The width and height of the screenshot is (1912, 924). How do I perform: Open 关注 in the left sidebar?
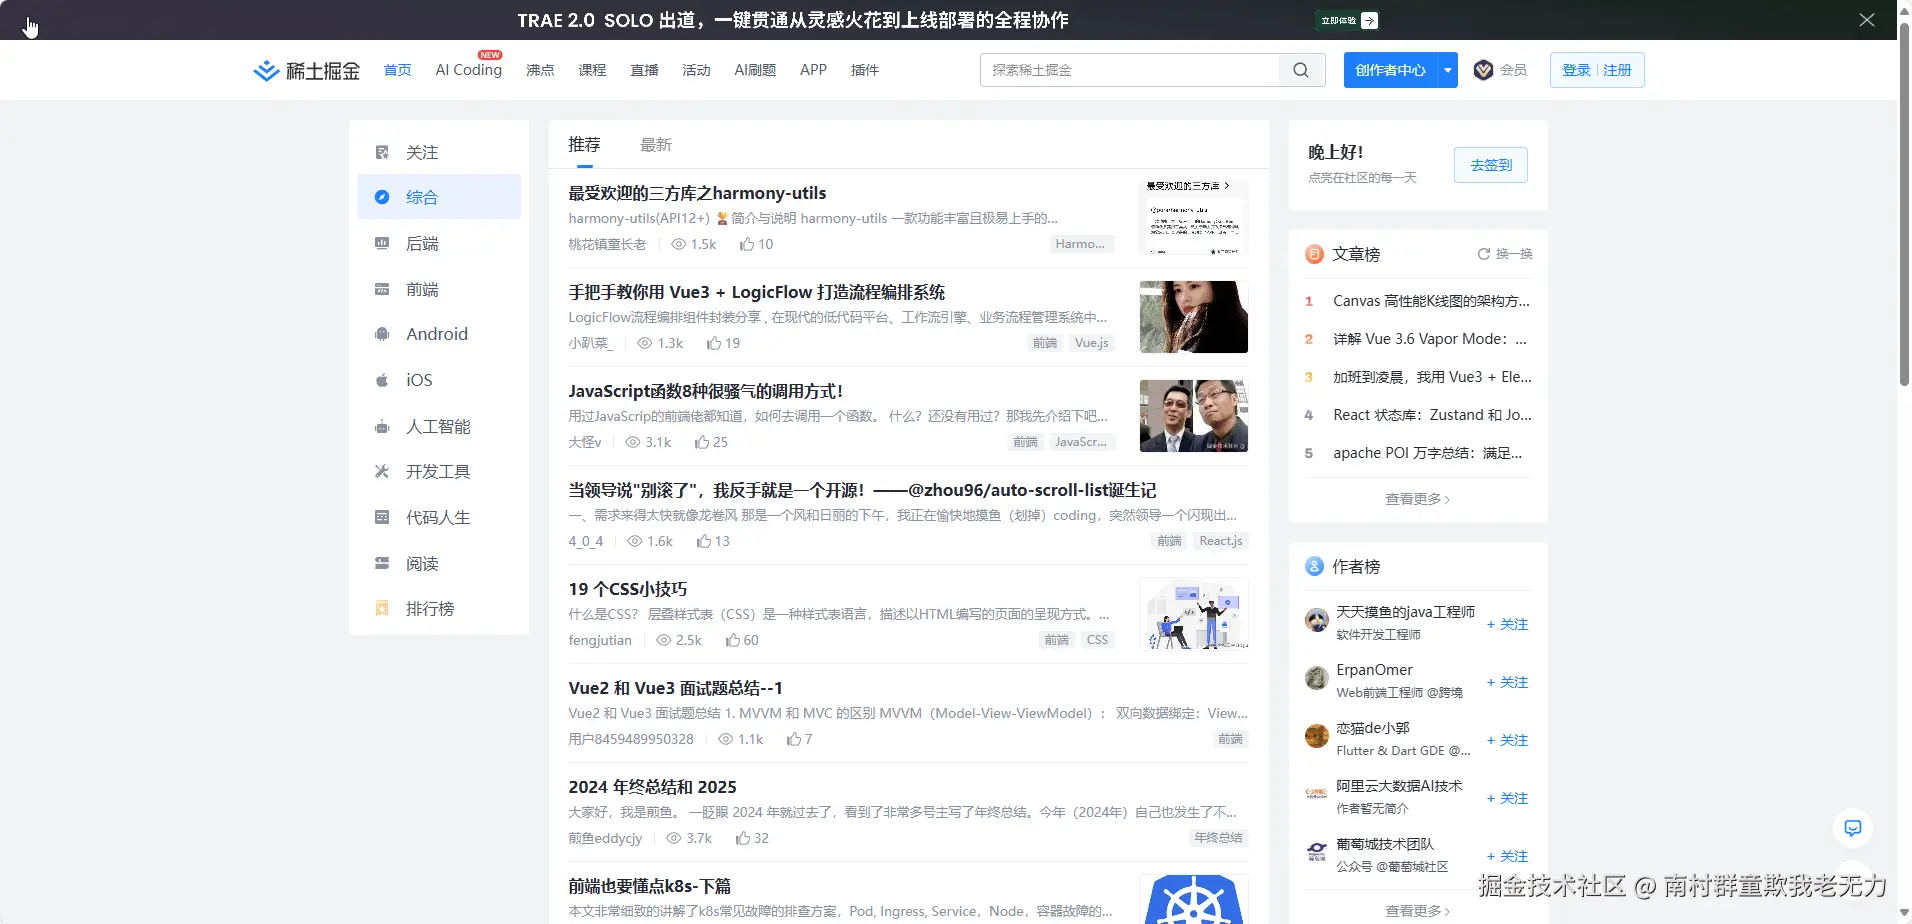tap(439, 152)
